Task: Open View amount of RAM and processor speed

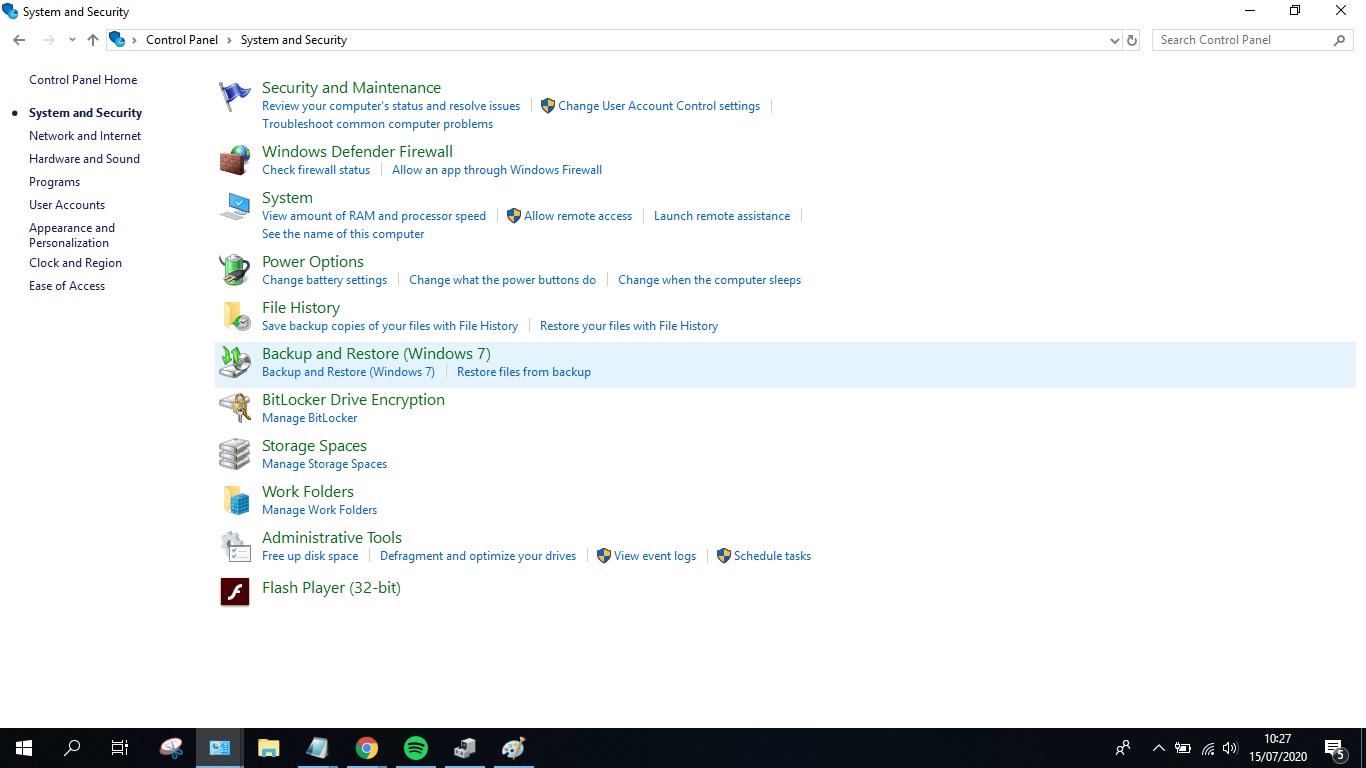Action: tap(374, 216)
